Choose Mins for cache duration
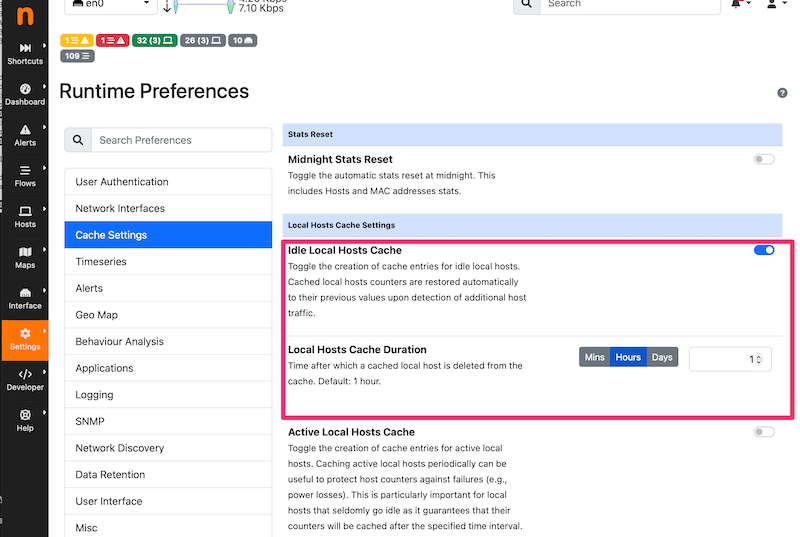This screenshot has width=800, height=537. pyautogui.click(x=595, y=357)
